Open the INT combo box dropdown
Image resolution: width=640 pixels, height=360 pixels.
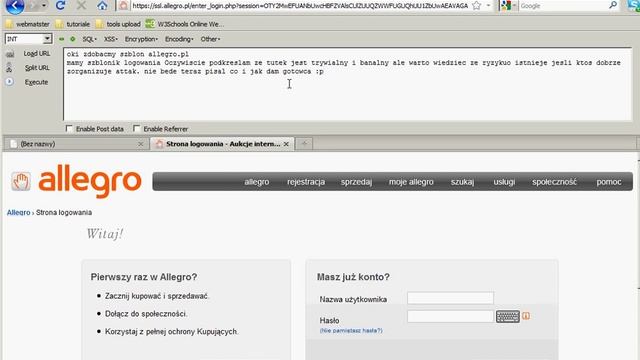point(47,39)
